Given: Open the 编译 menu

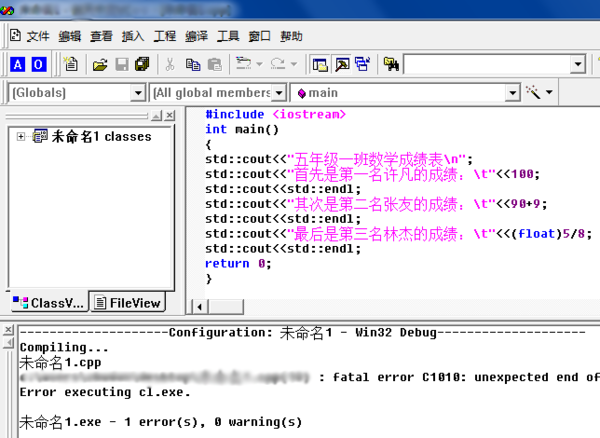Looking at the screenshot, I should point(196,36).
